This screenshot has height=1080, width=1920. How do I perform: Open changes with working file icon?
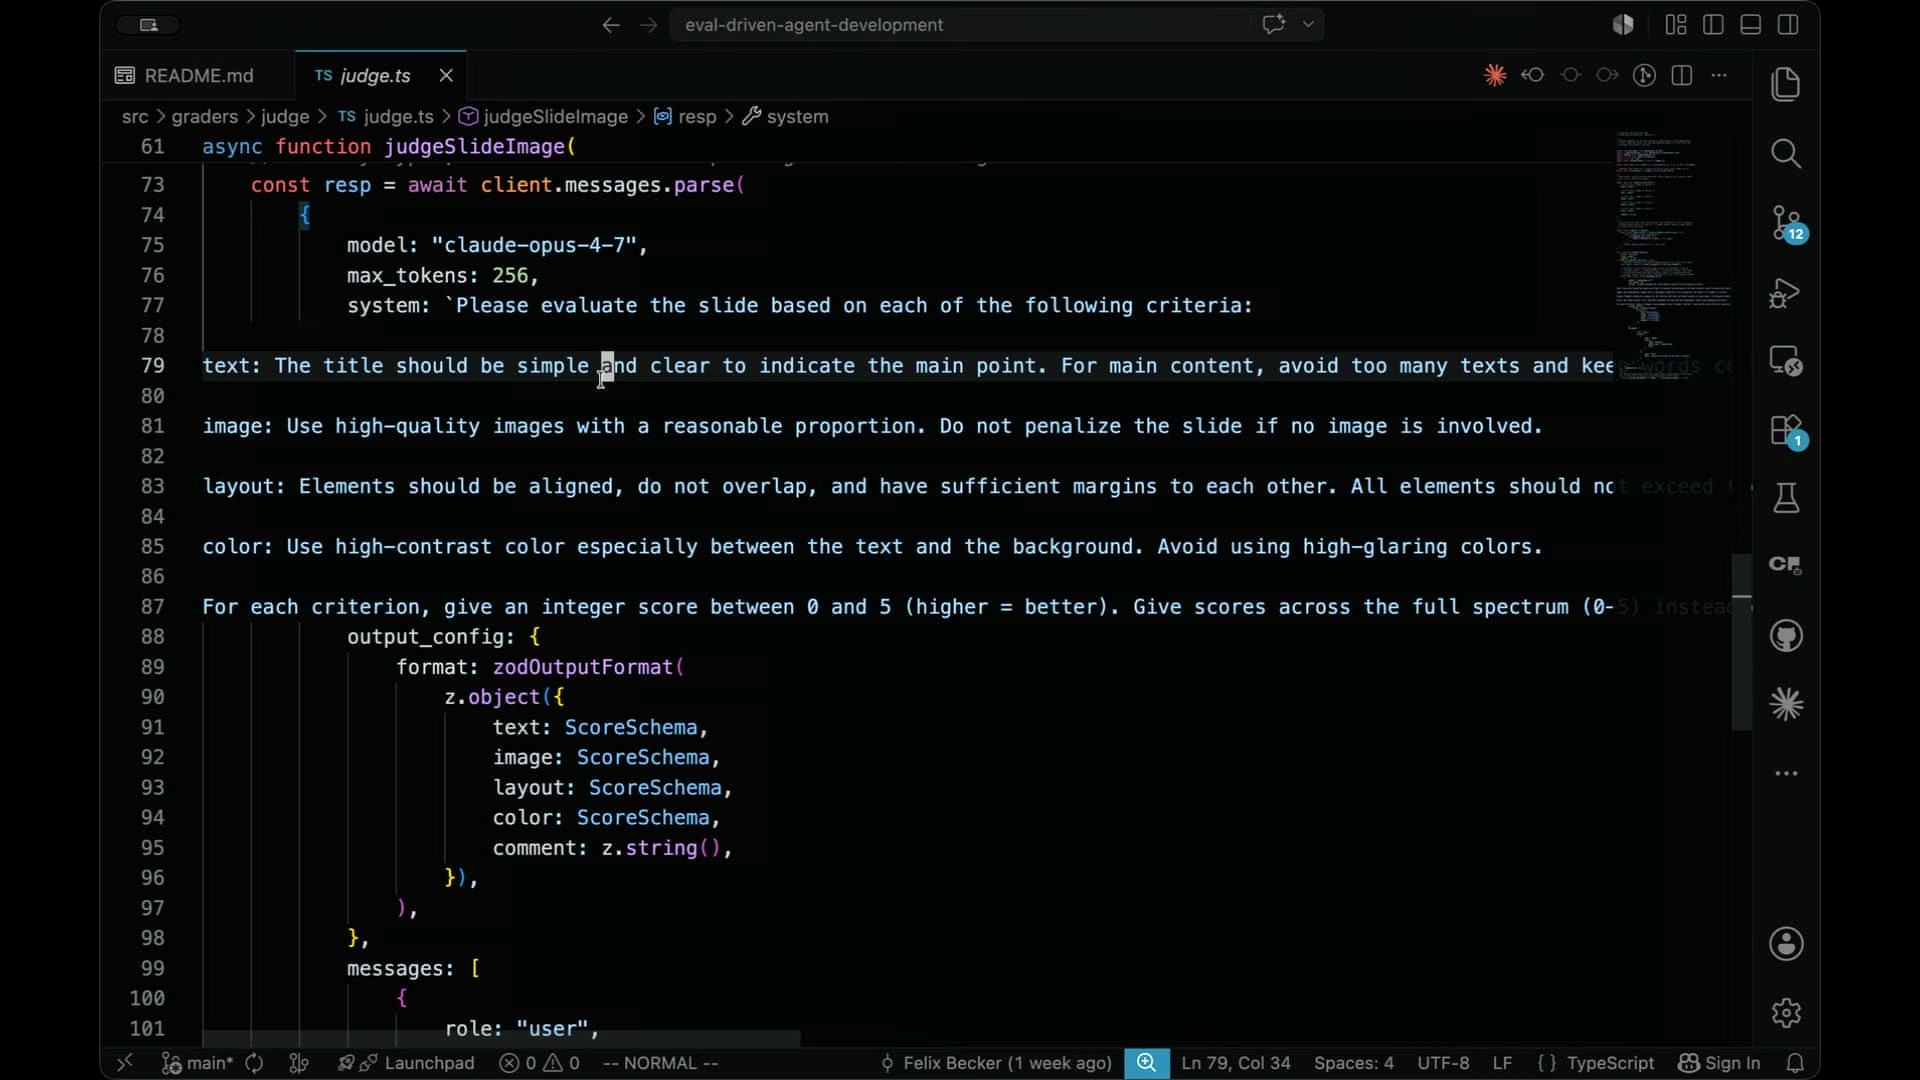point(1570,75)
